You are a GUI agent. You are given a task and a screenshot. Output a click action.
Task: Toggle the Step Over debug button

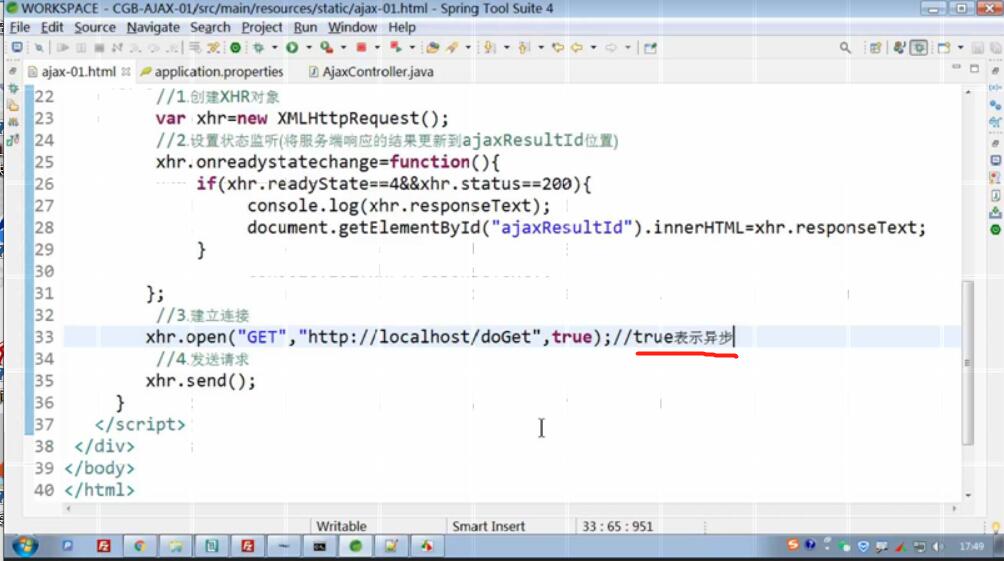click(154, 47)
